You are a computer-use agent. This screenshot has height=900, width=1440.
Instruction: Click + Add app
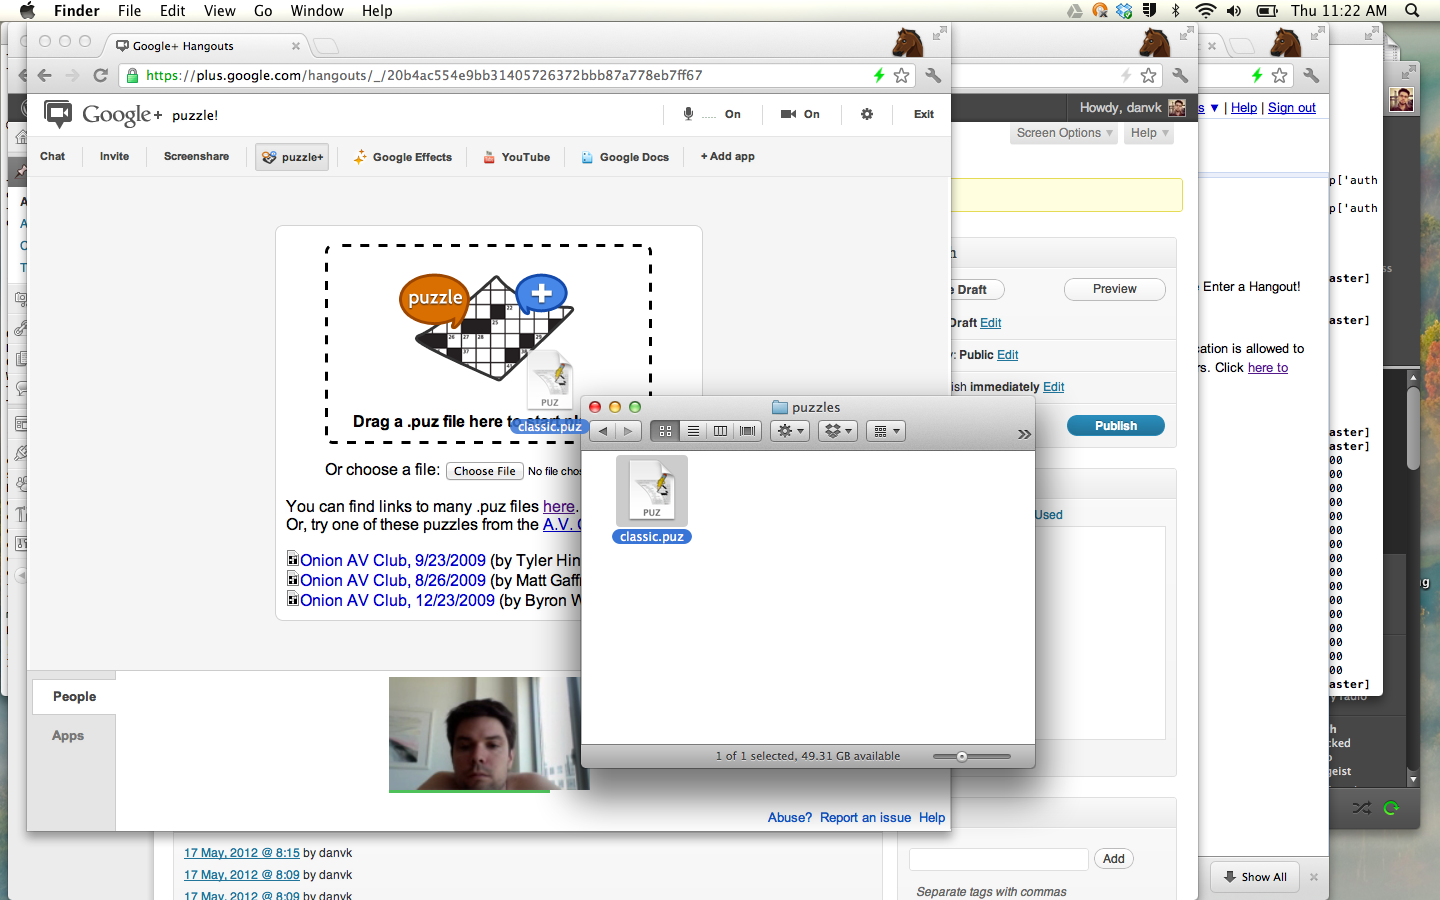coord(727,157)
